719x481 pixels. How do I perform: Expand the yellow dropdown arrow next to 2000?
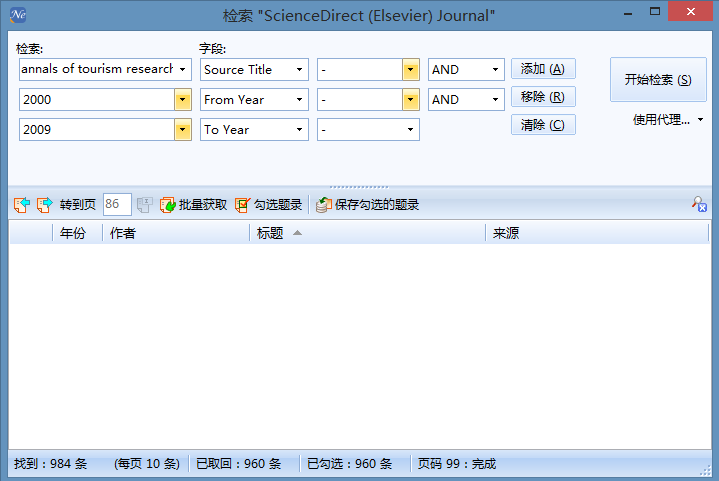(183, 100)
